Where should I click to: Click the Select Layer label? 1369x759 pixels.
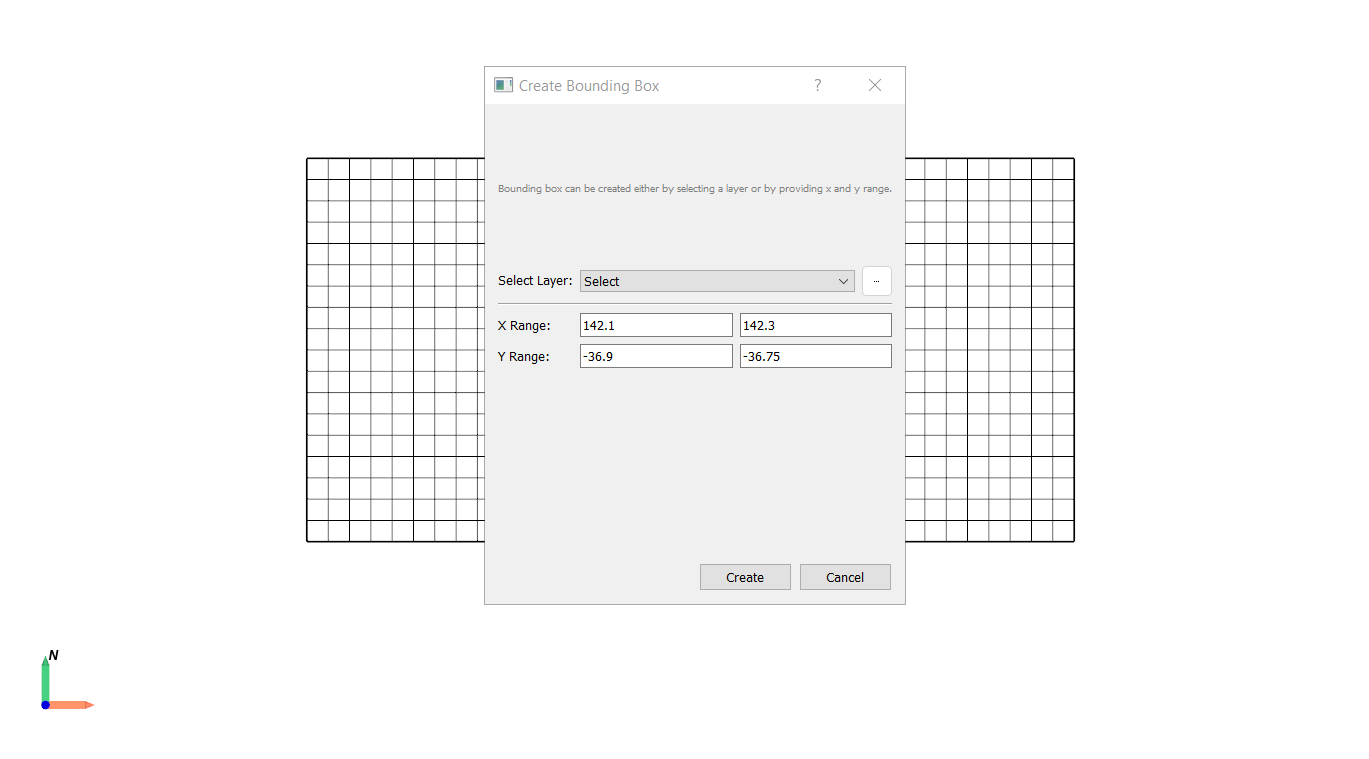[535, 281]
